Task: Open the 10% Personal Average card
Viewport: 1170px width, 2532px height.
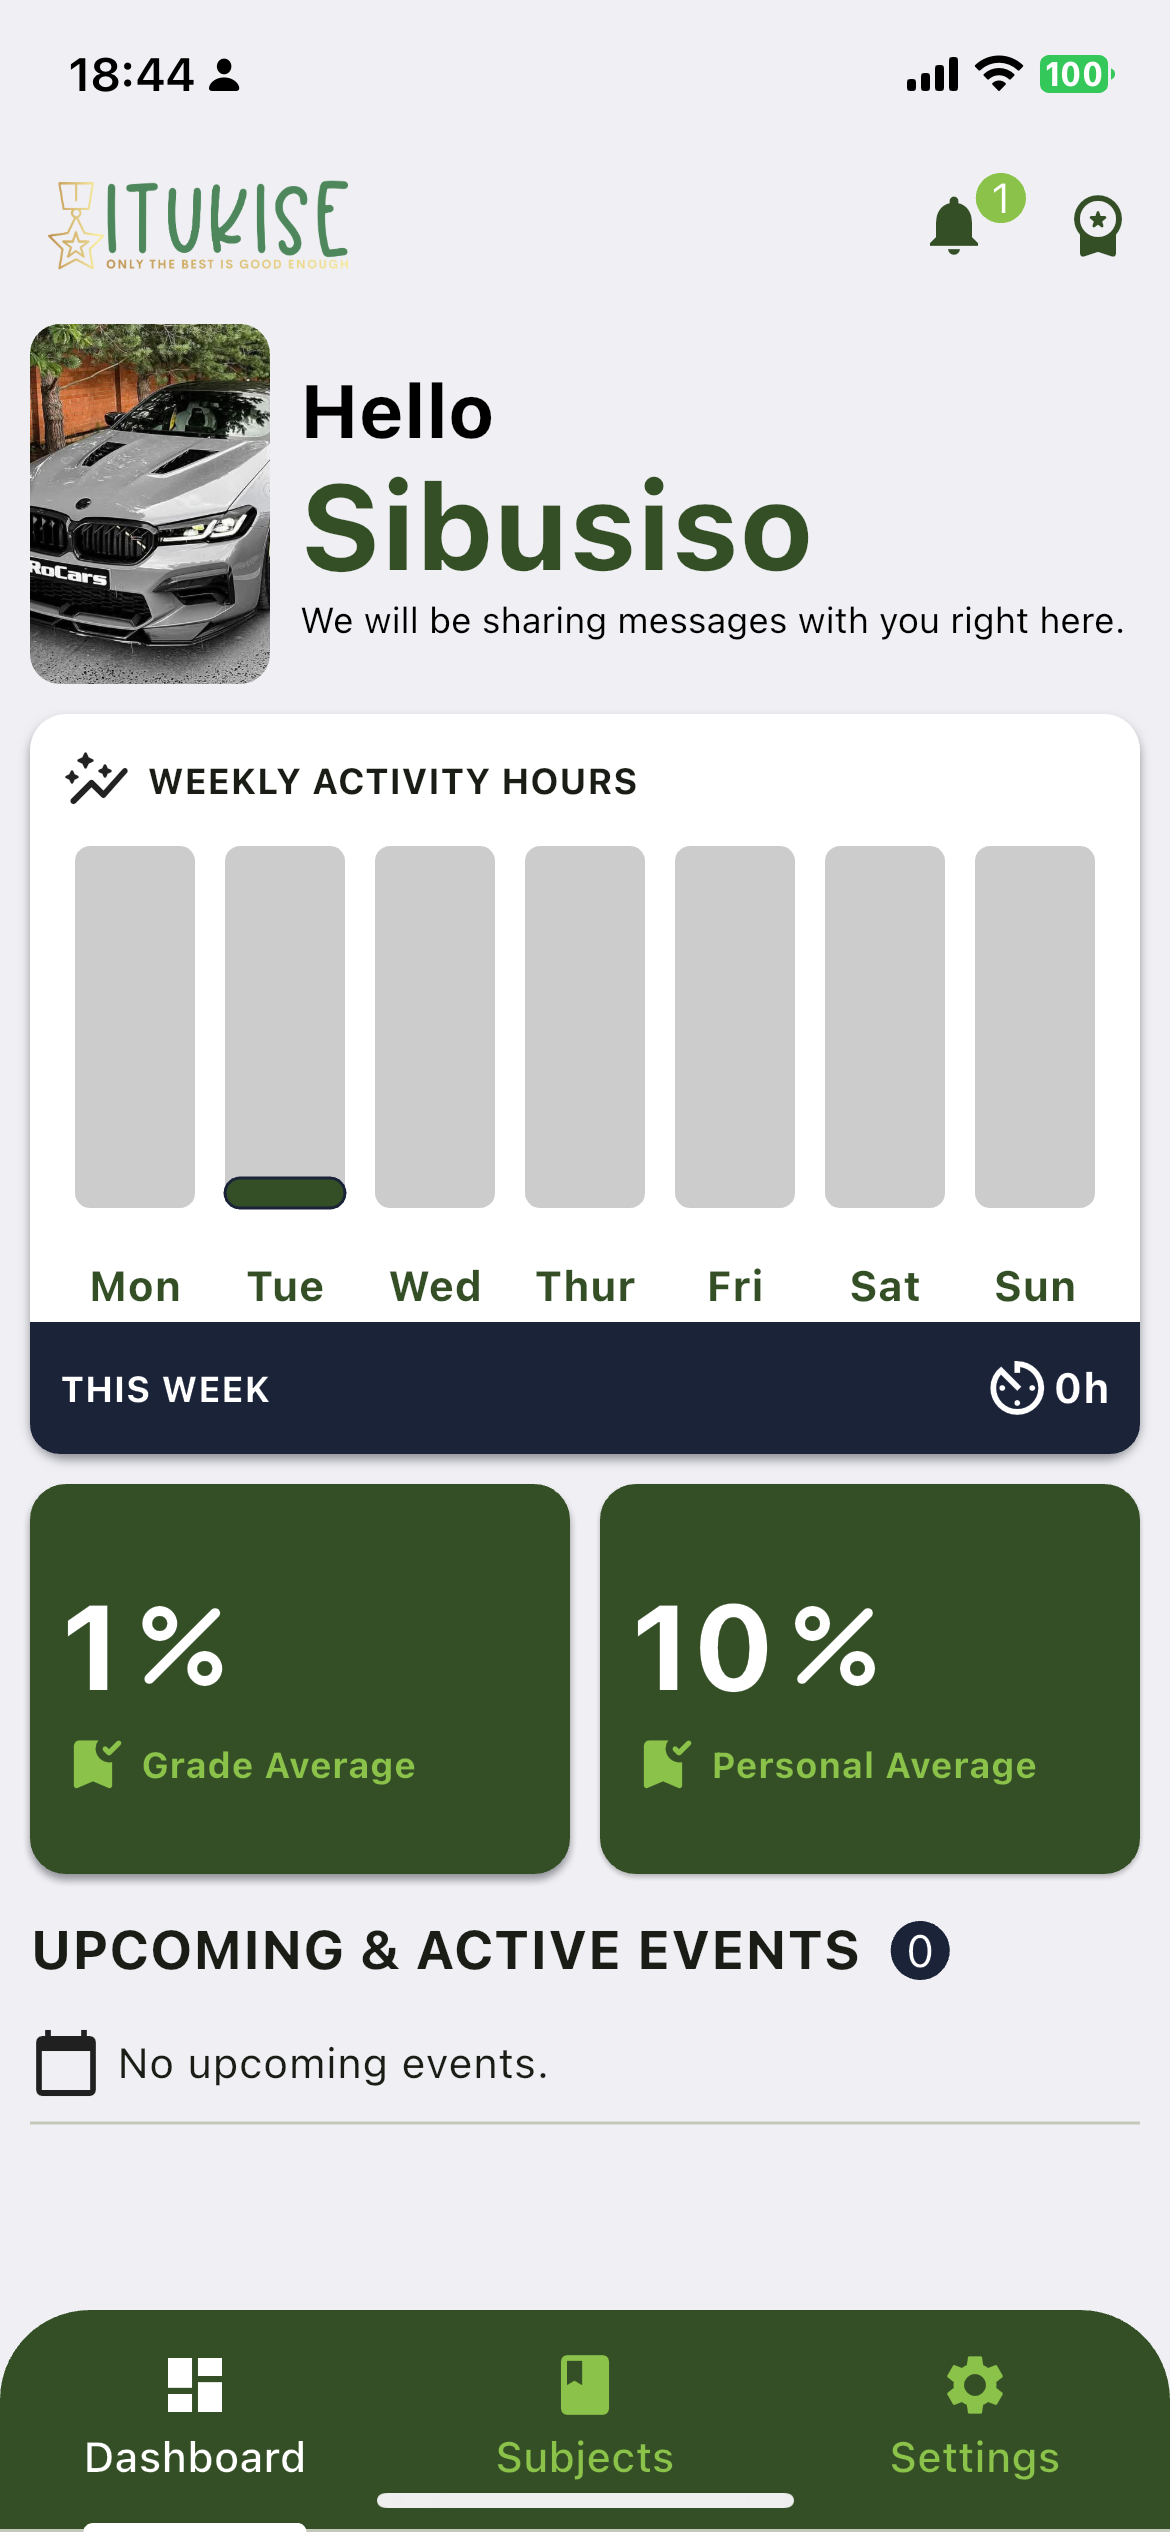Action: click(870, 1678)
